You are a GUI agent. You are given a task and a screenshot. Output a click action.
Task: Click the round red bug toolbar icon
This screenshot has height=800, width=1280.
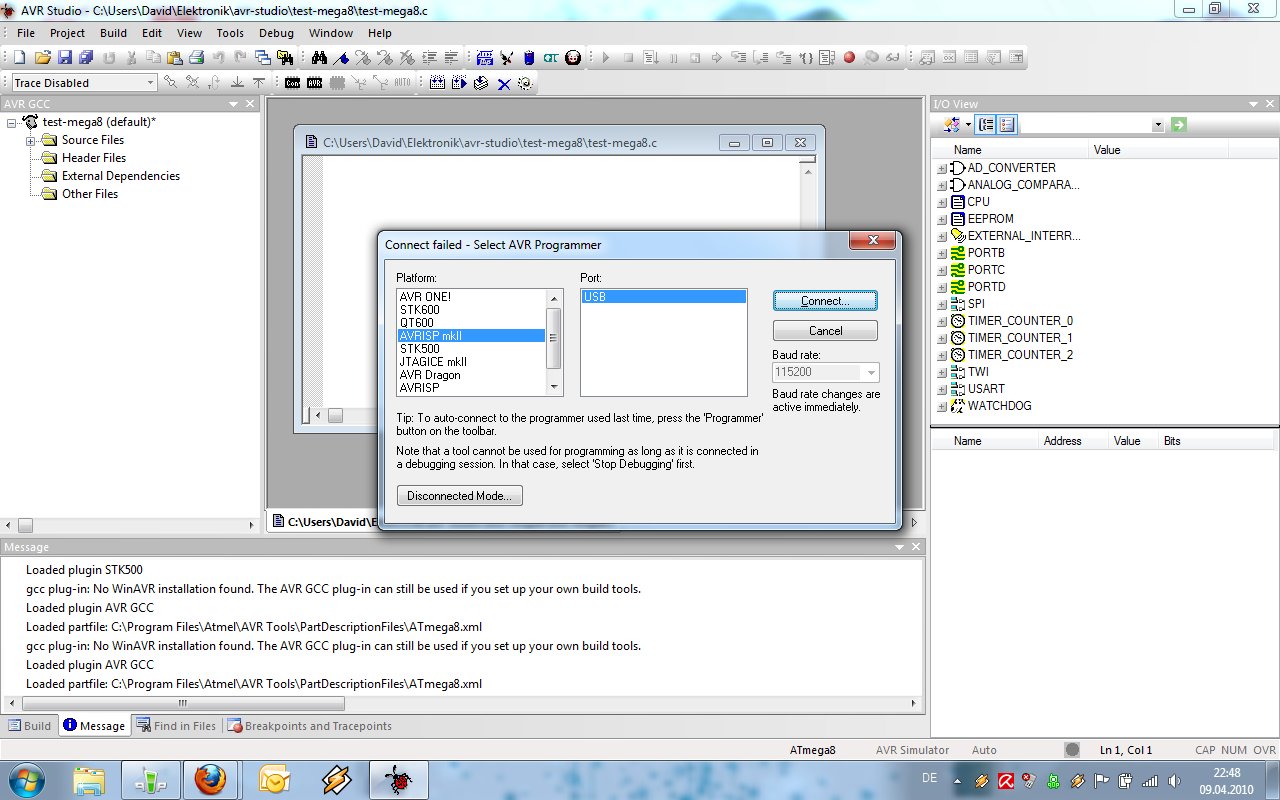573,57
